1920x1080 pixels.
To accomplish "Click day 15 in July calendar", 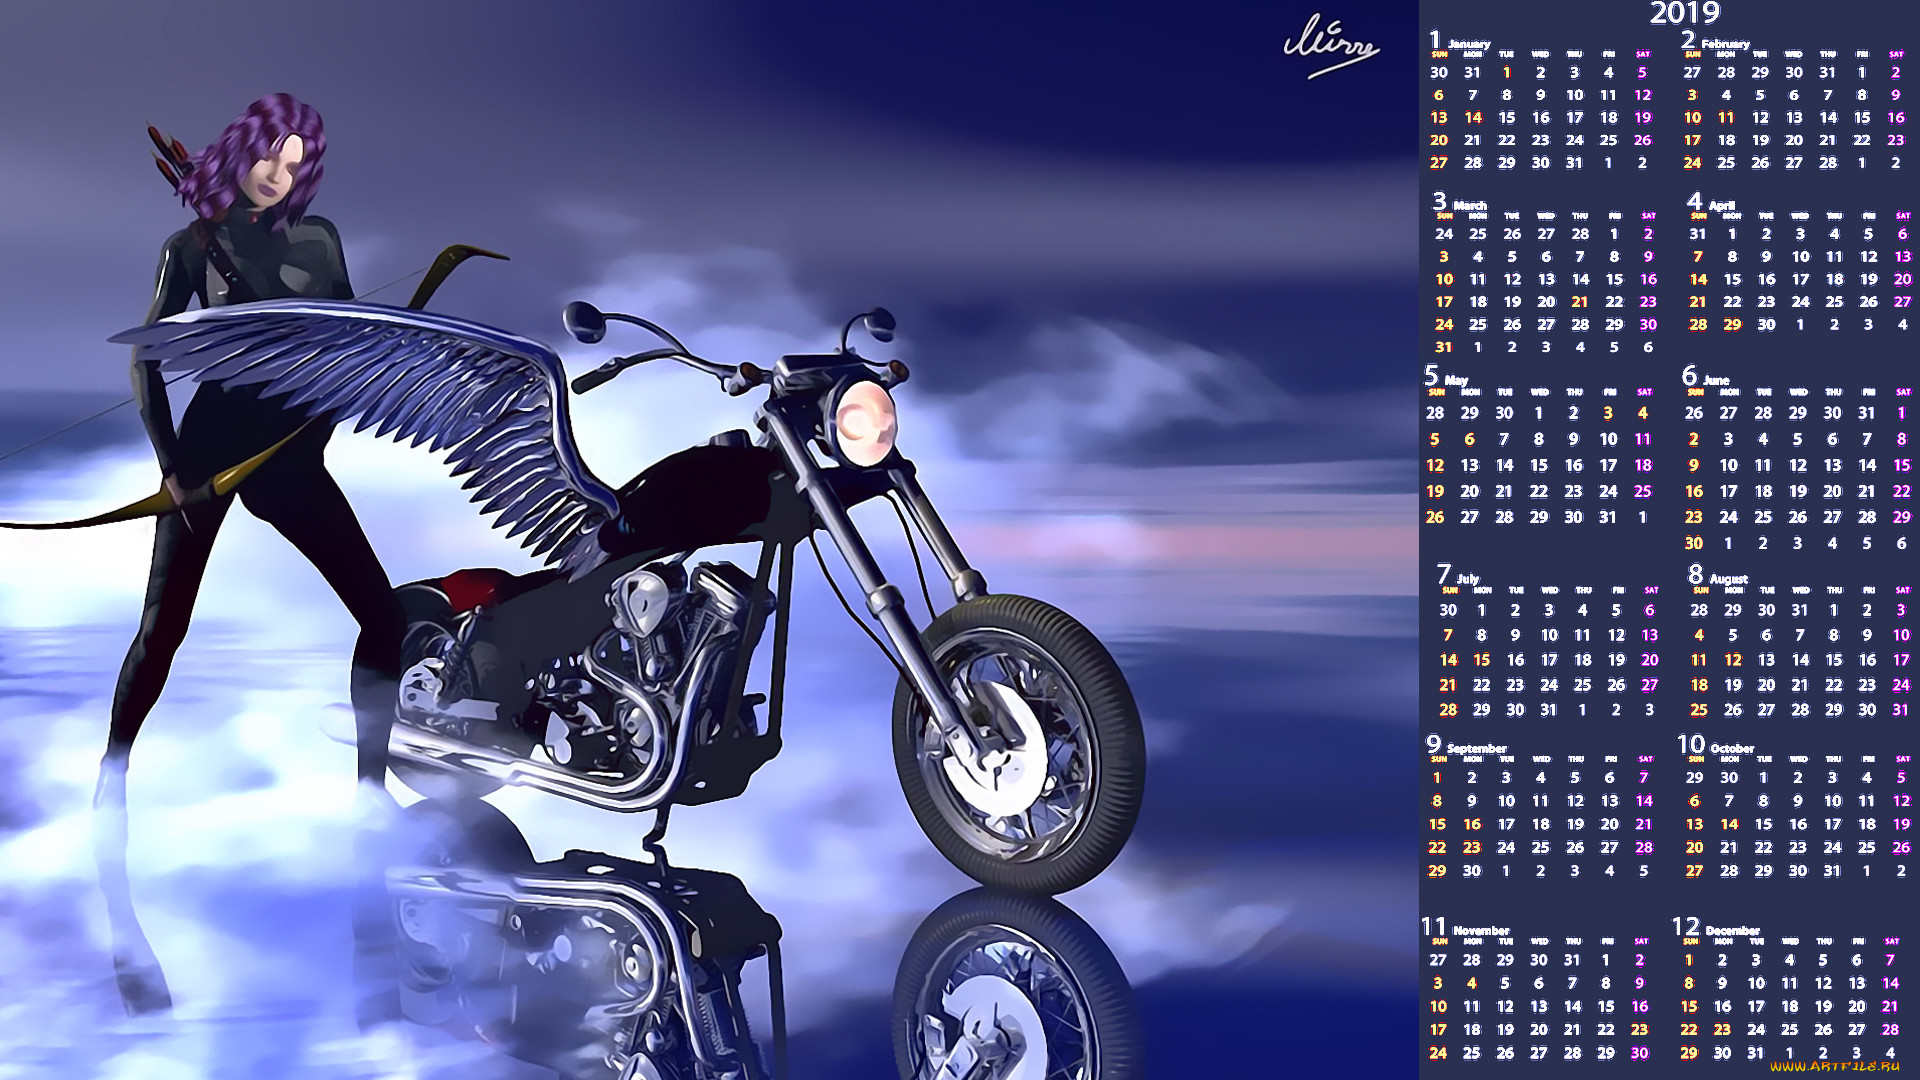I will click(x=1482, y=660).
